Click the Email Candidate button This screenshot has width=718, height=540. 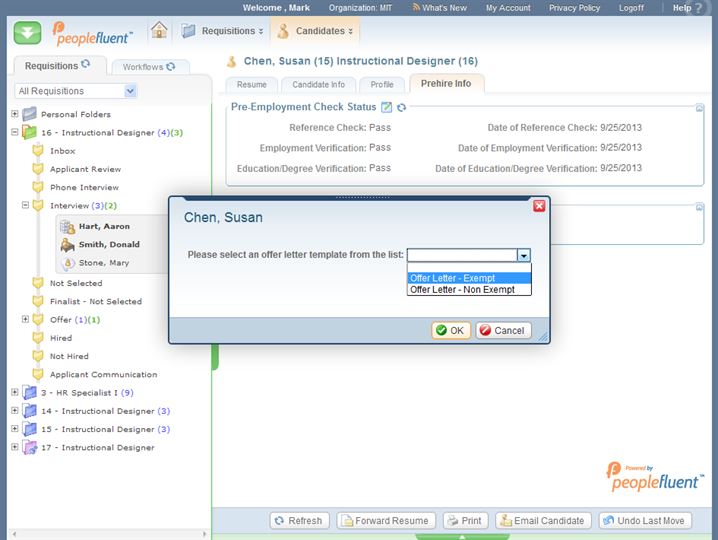[x=541, y=520]
